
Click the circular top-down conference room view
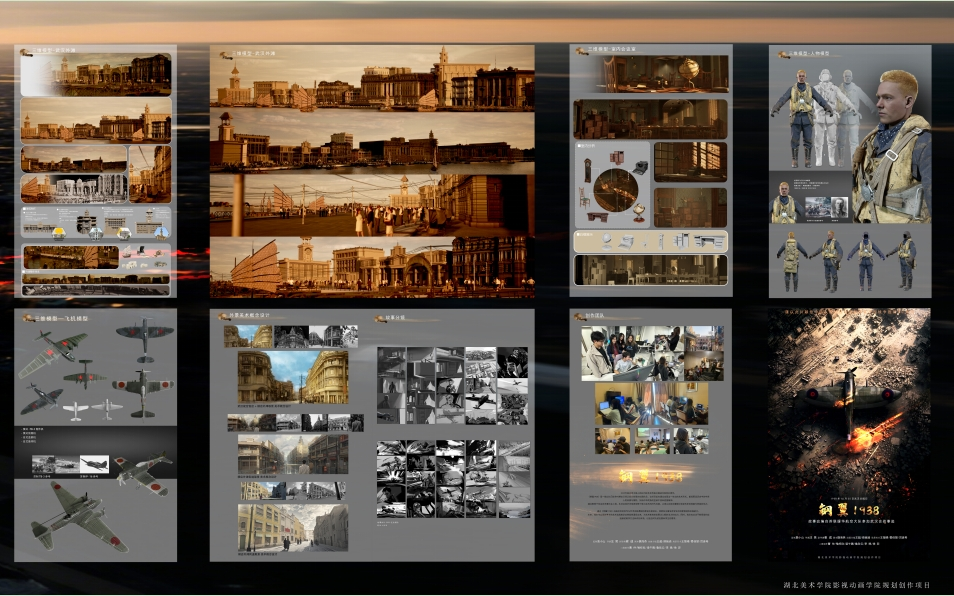616,190
